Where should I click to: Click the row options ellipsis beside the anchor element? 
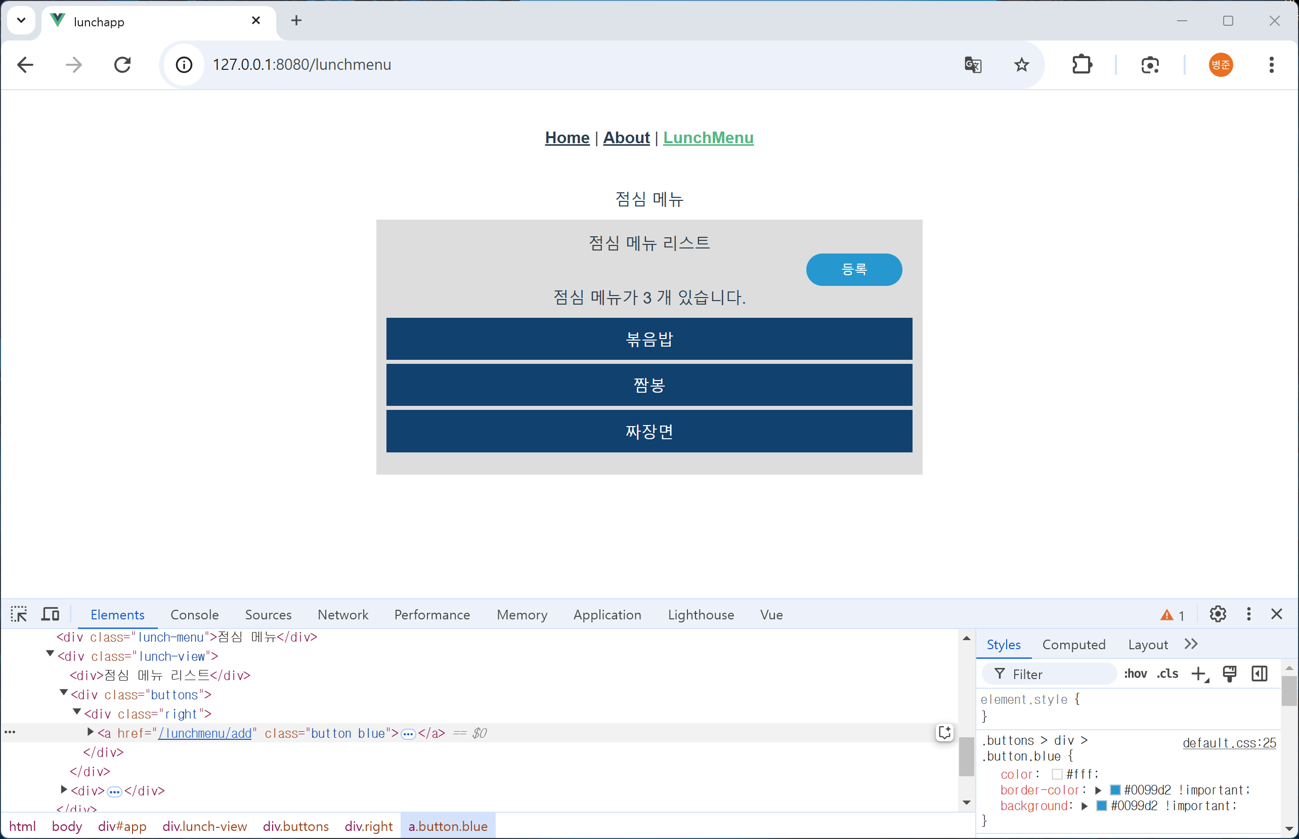[x=10, y=733]
